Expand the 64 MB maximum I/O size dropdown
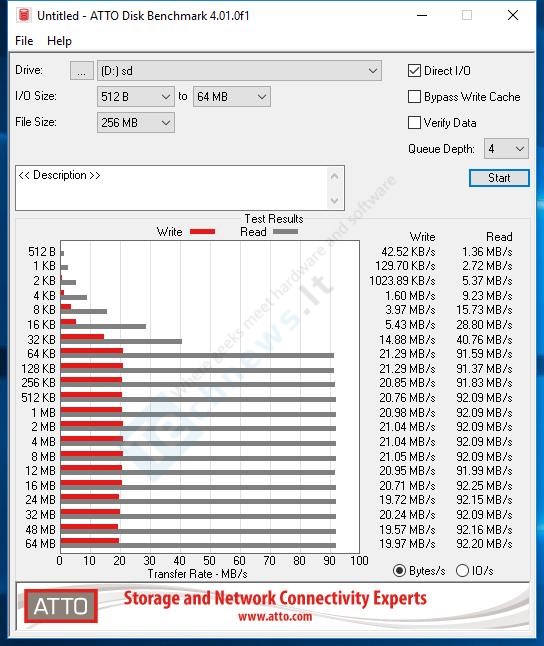This screenshot has height=646, width=544. 232,97
